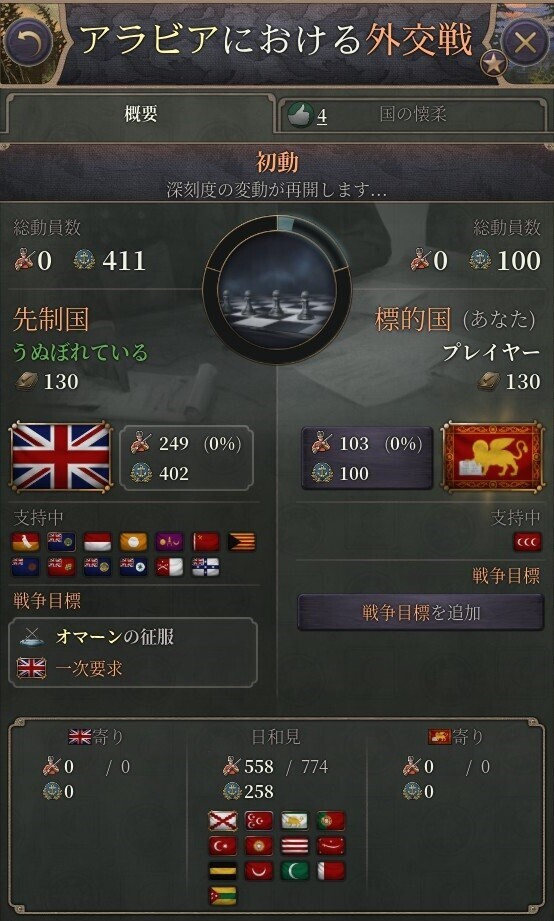Click the British army strength box

coord(187,458)
